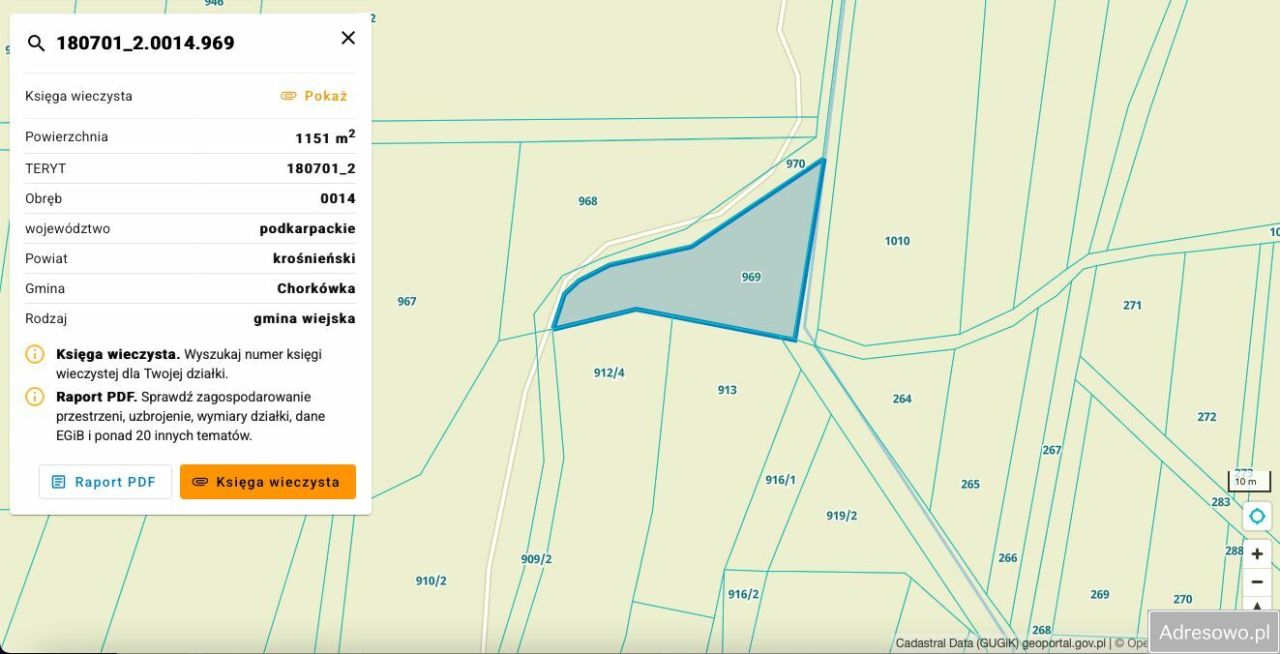1280x654 pixels.
Task: Click the Pokaż link for Księga wieczysta
Action: click(314, 96)
